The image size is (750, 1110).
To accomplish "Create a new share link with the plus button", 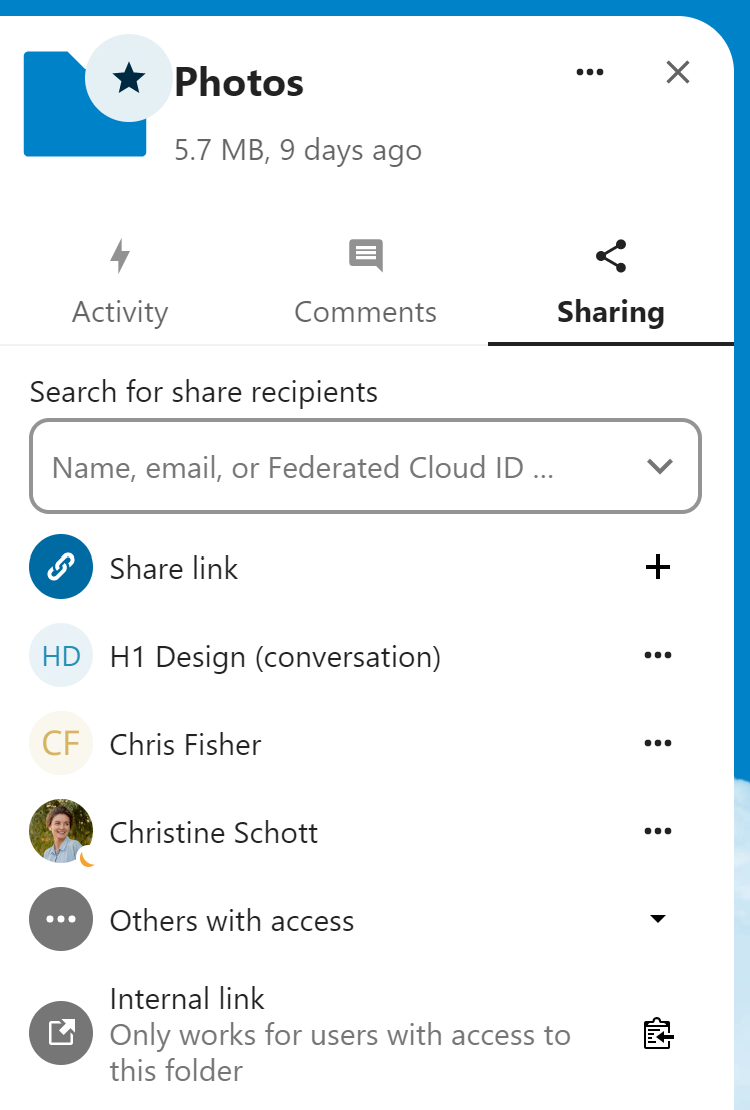I will (658, 566).
